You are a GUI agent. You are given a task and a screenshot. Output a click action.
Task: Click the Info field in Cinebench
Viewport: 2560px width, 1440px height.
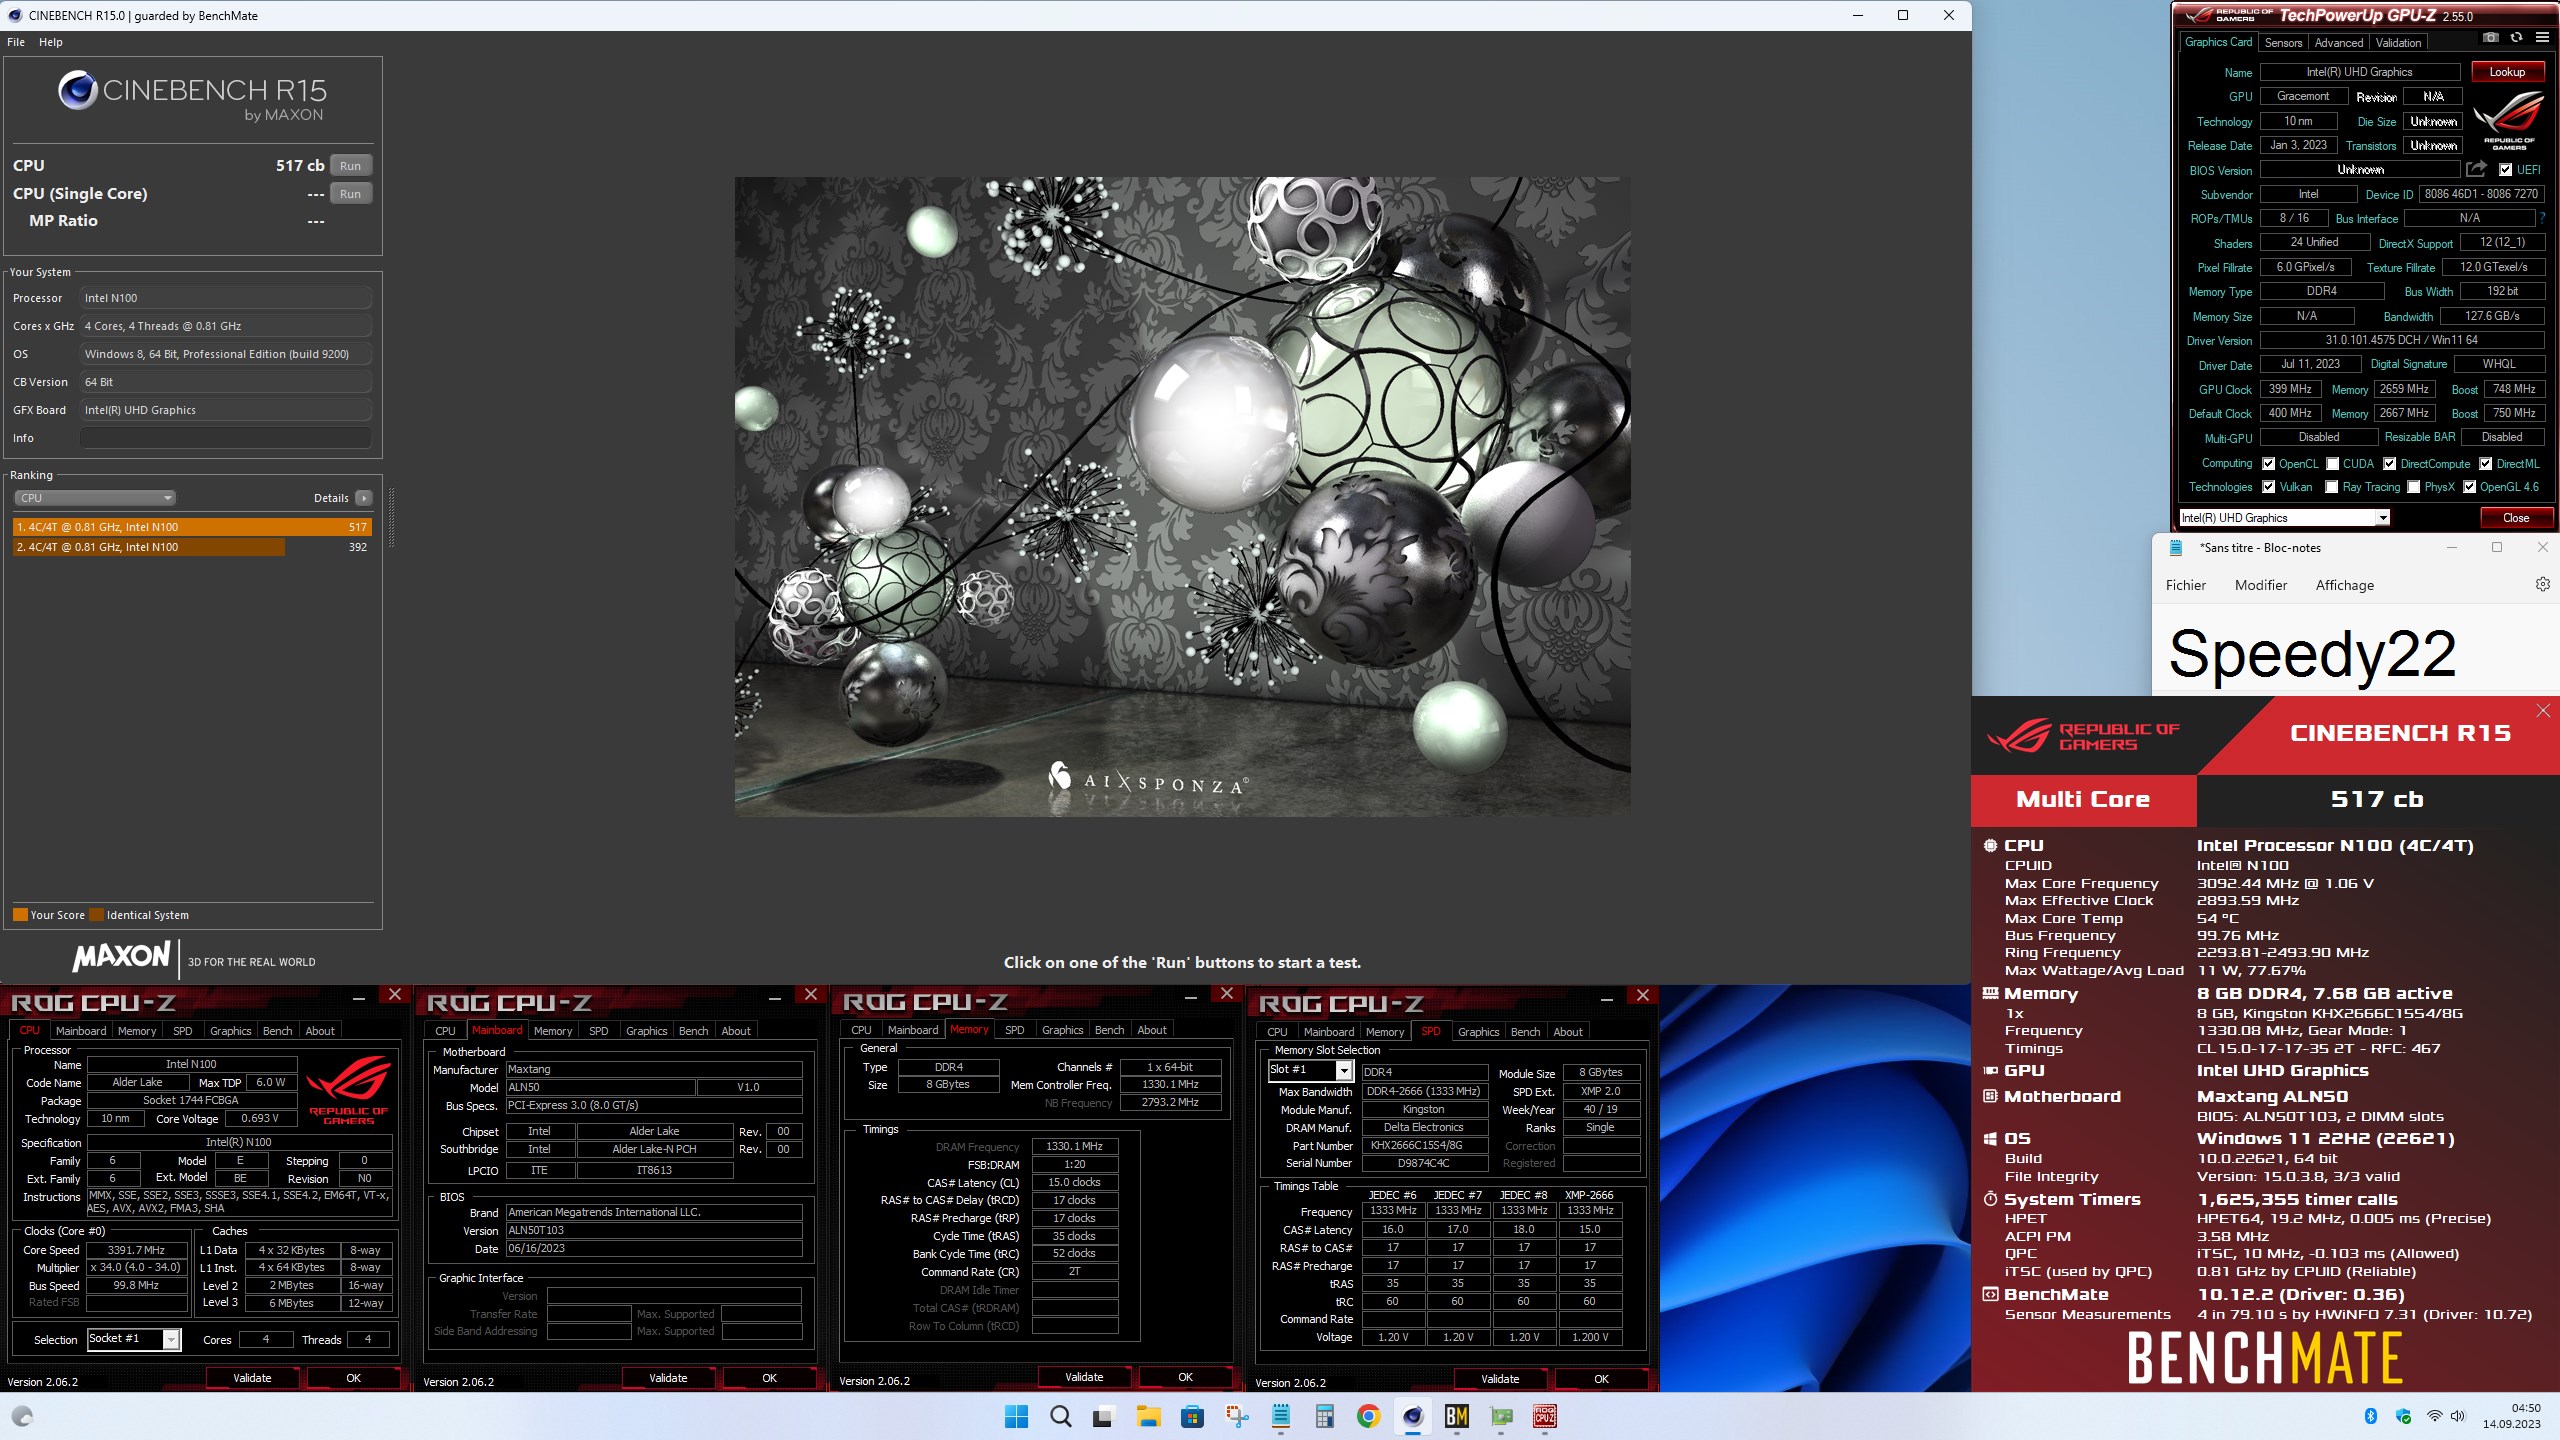coord(226,438)
